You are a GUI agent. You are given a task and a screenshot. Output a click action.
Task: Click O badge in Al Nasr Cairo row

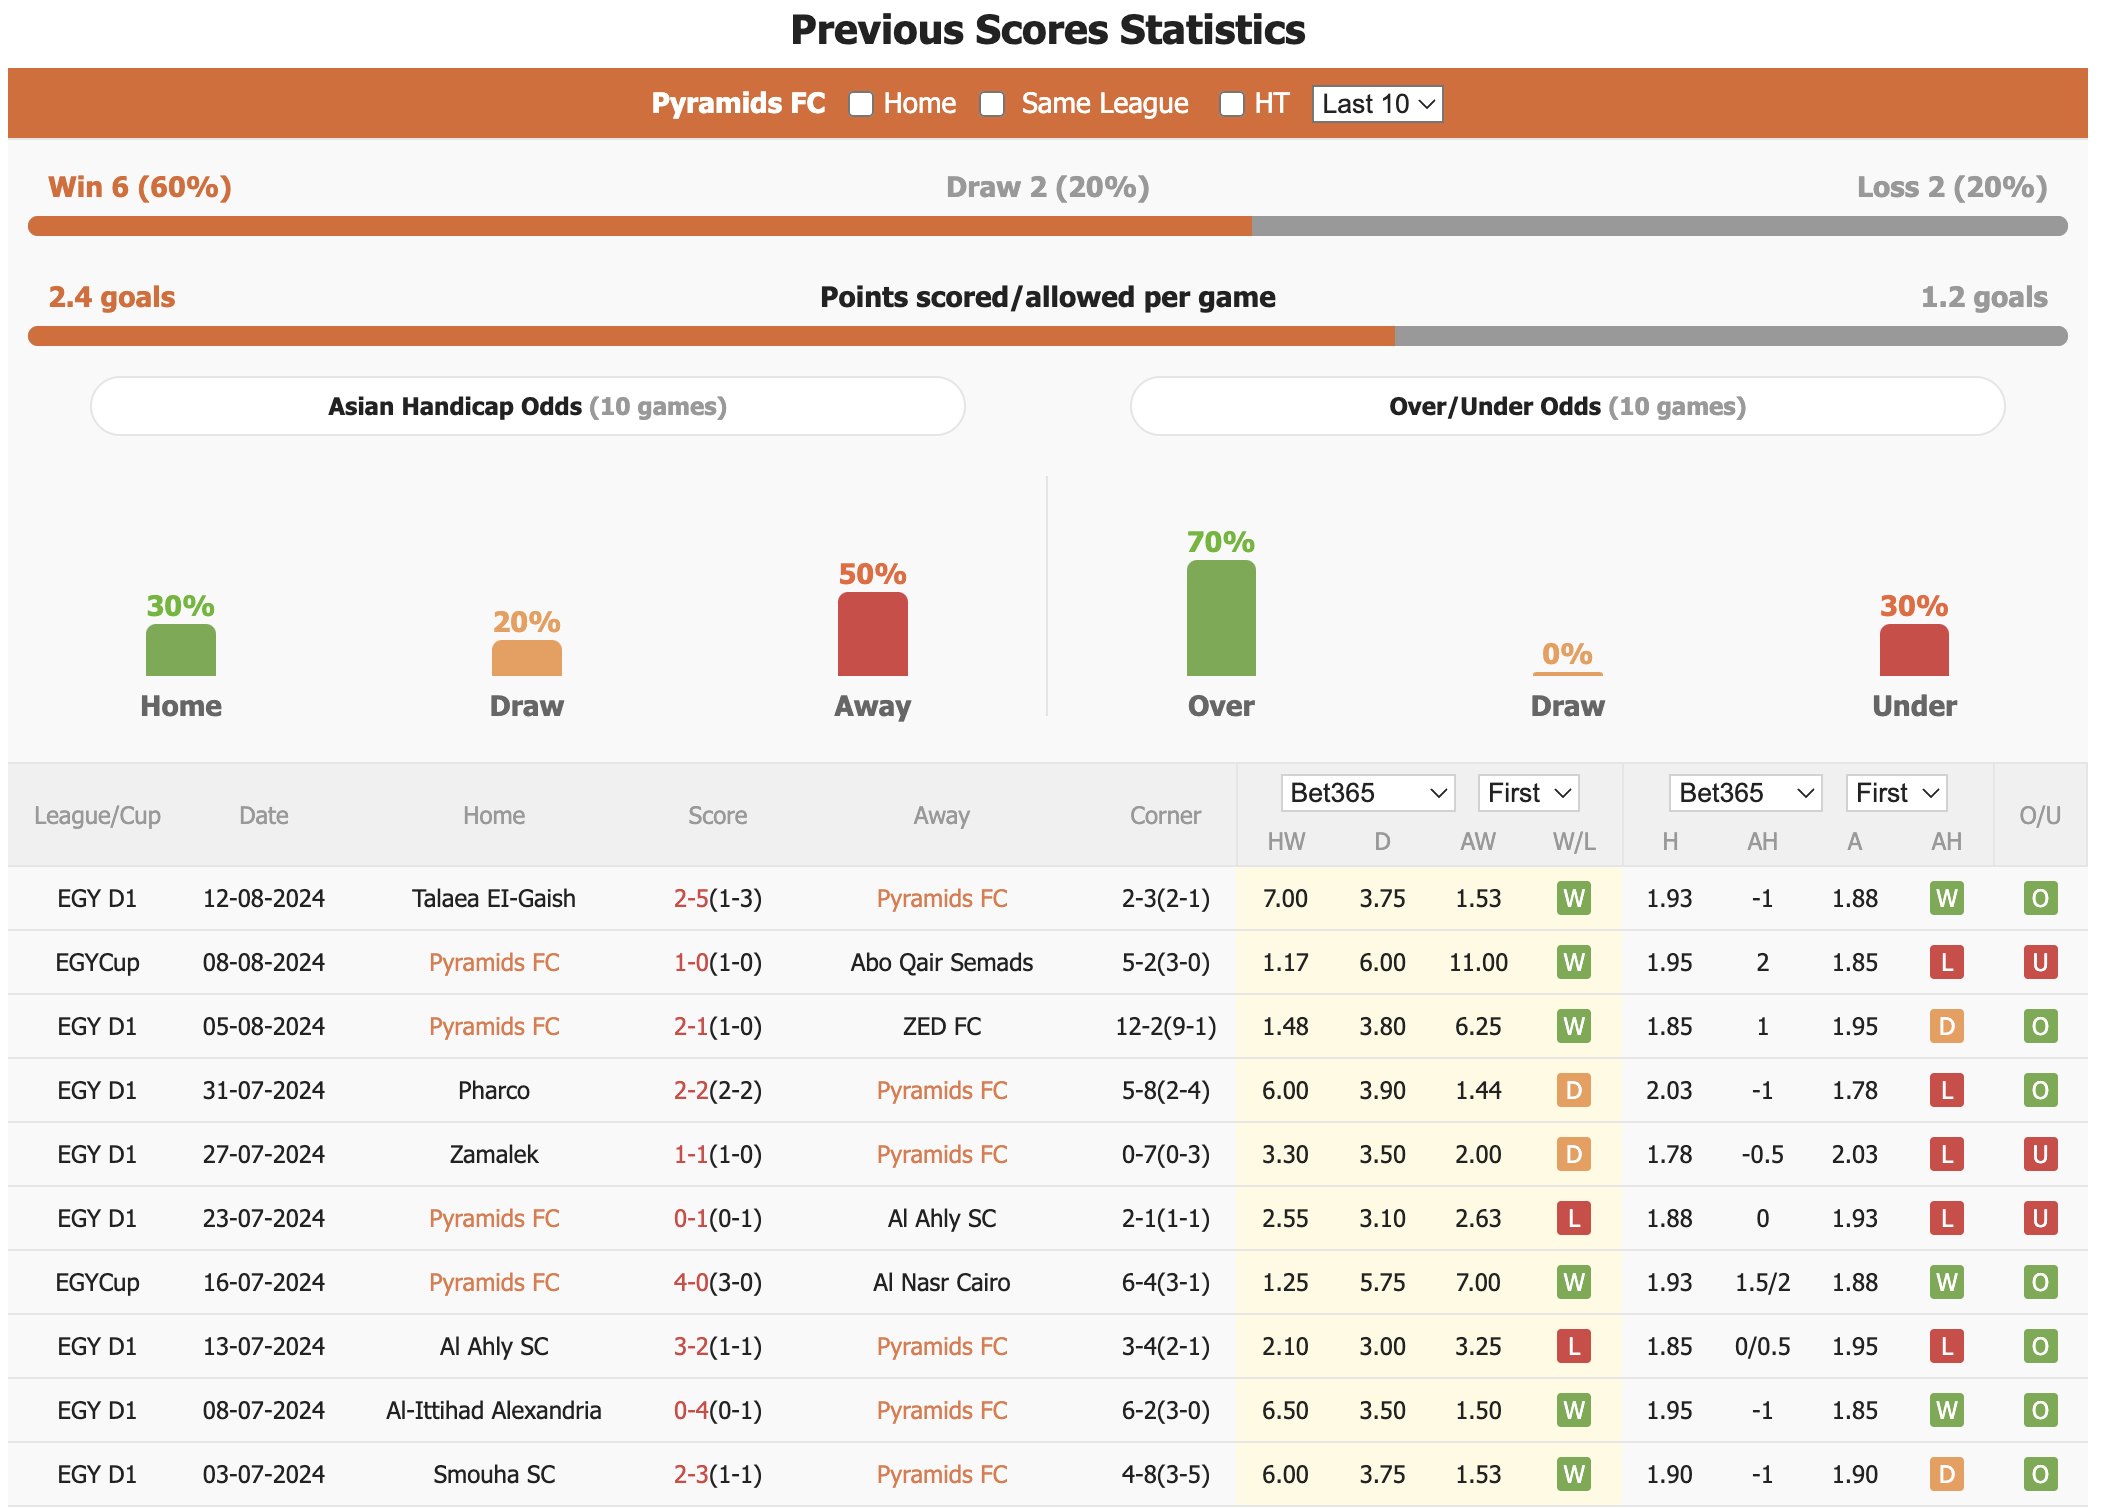point(2040,1282)
